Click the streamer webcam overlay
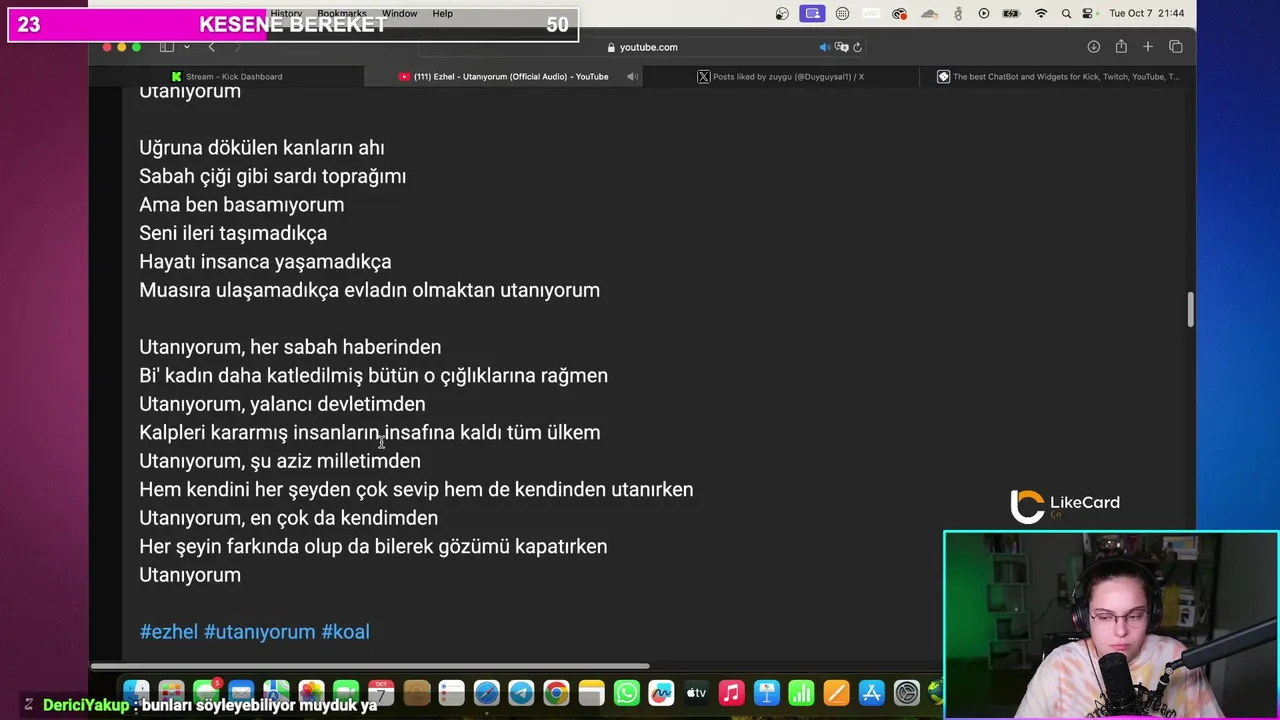The image size is (1280, 720). coord(1111,625)
